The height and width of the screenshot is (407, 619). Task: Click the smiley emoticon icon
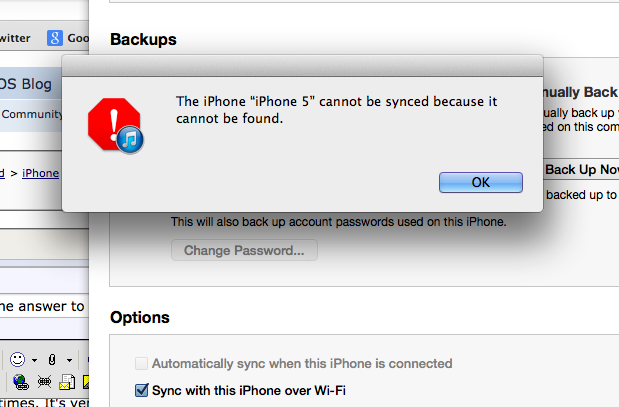coord(17,357)
